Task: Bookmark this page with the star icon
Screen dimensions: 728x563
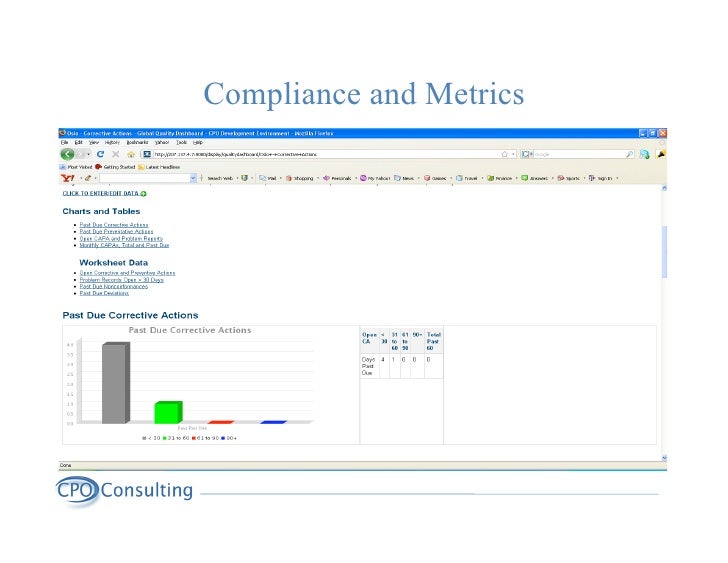Action: click(505, 154)
